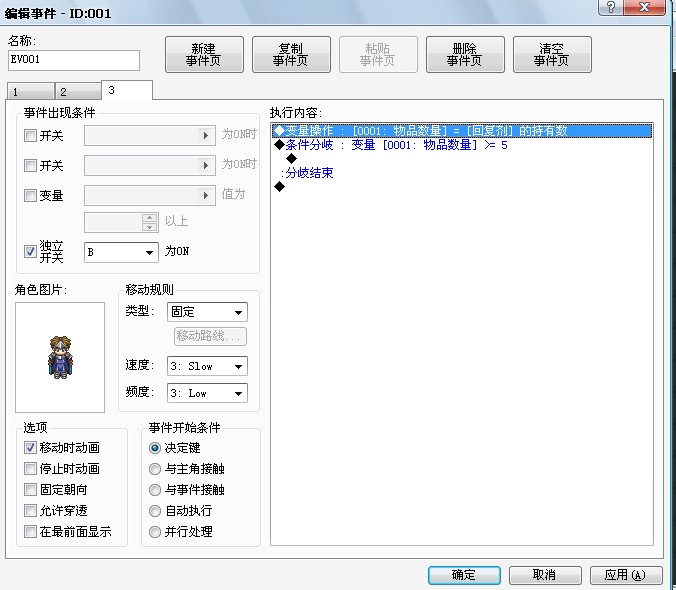Click the 复制事件页 button

pos(291,54)
